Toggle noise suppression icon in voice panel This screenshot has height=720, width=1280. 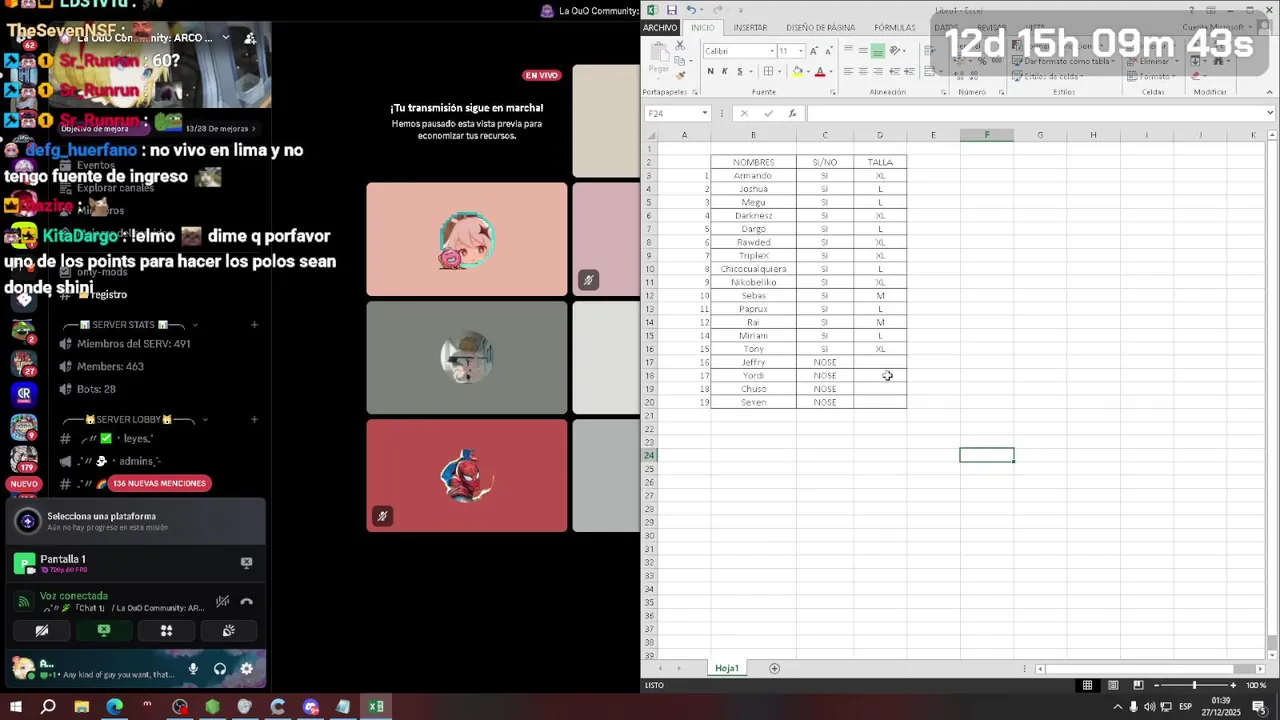222,602
